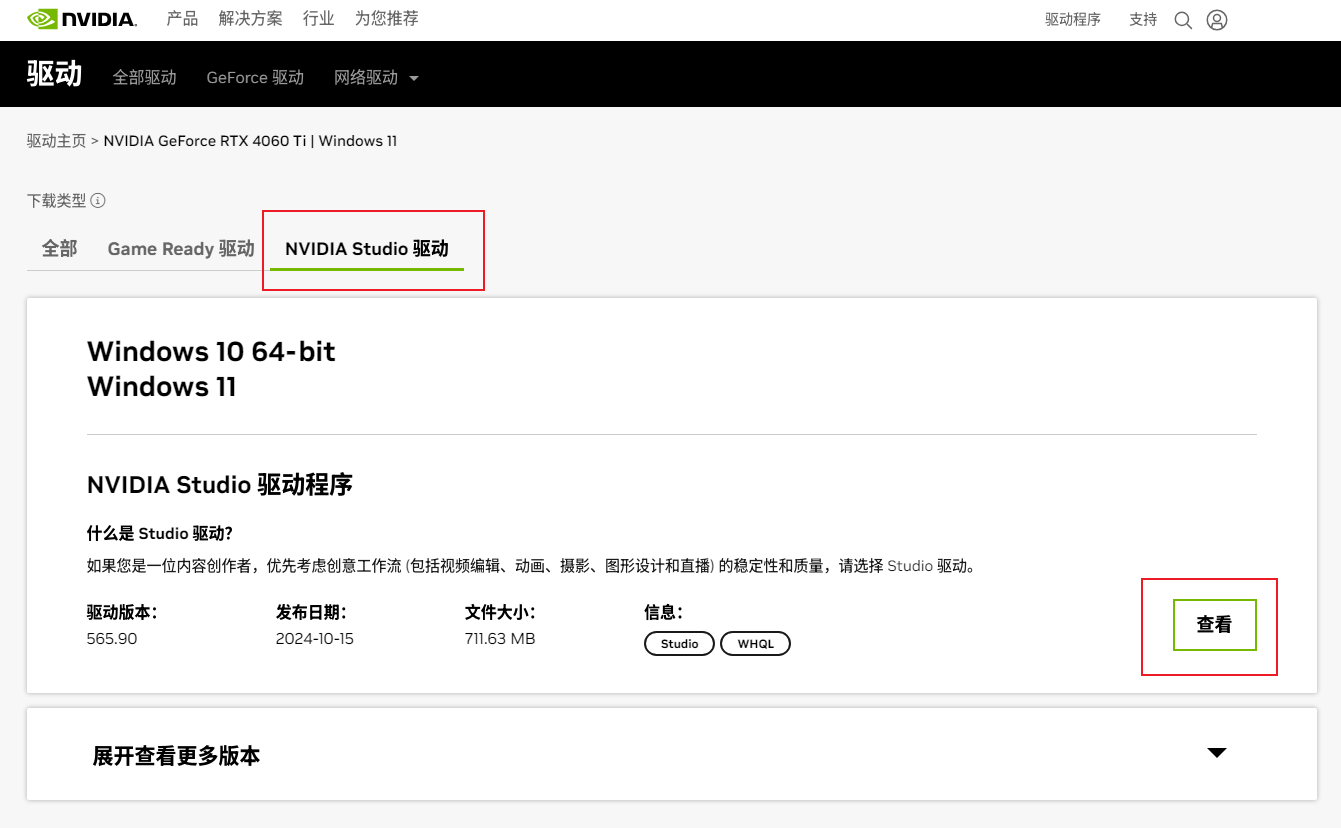Open the 产品 menu
Viewport: 1341px width, 828px height.
[x=182, y=19]
